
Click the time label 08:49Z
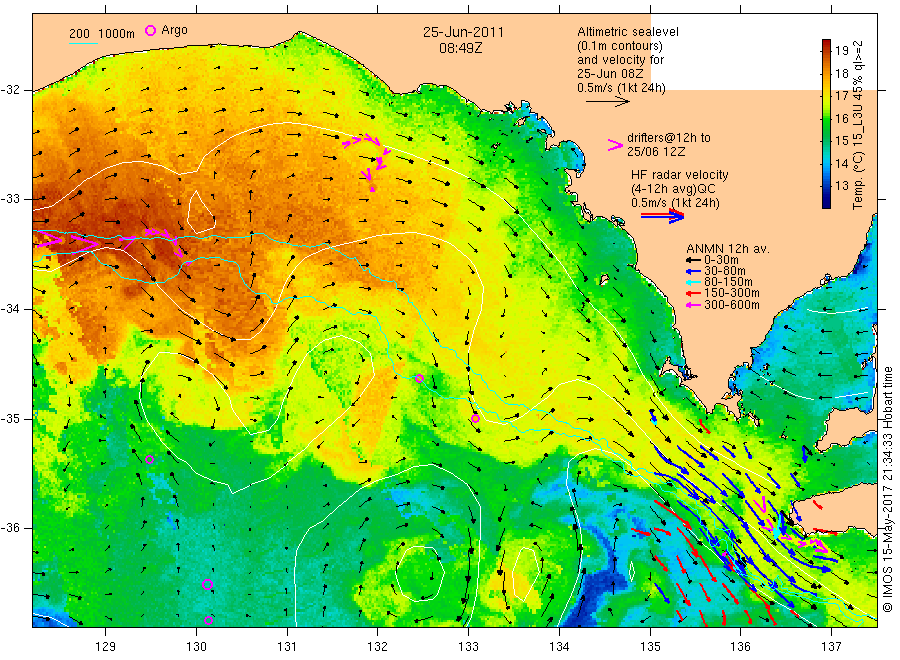460,49
